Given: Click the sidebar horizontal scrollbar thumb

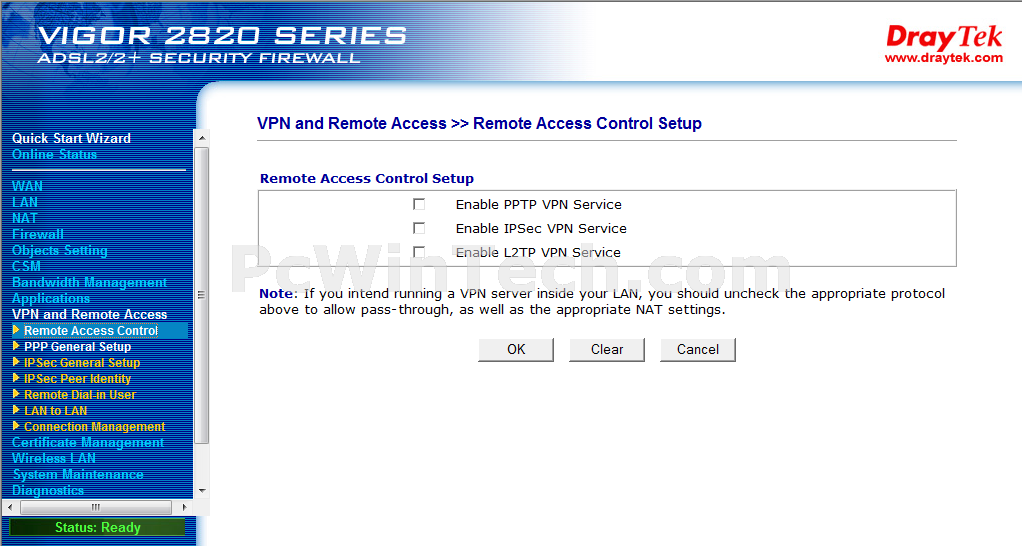Looking at the screenshot, I should (96, 507).
